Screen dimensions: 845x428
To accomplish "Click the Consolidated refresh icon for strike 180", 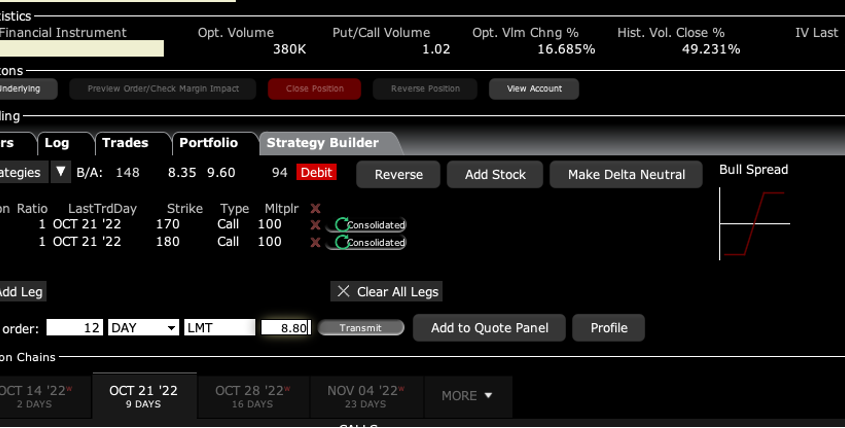I will point(342,243).
